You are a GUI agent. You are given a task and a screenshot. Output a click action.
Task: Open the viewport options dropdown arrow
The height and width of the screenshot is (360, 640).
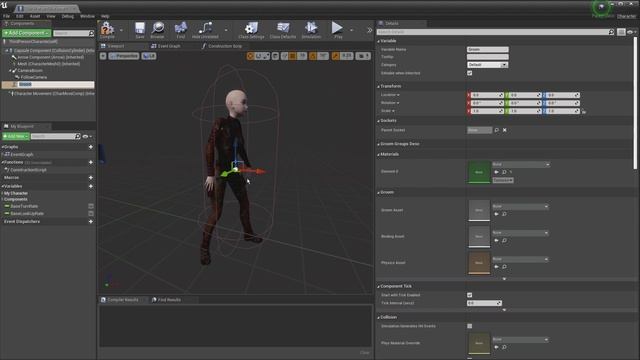(103, 56)
